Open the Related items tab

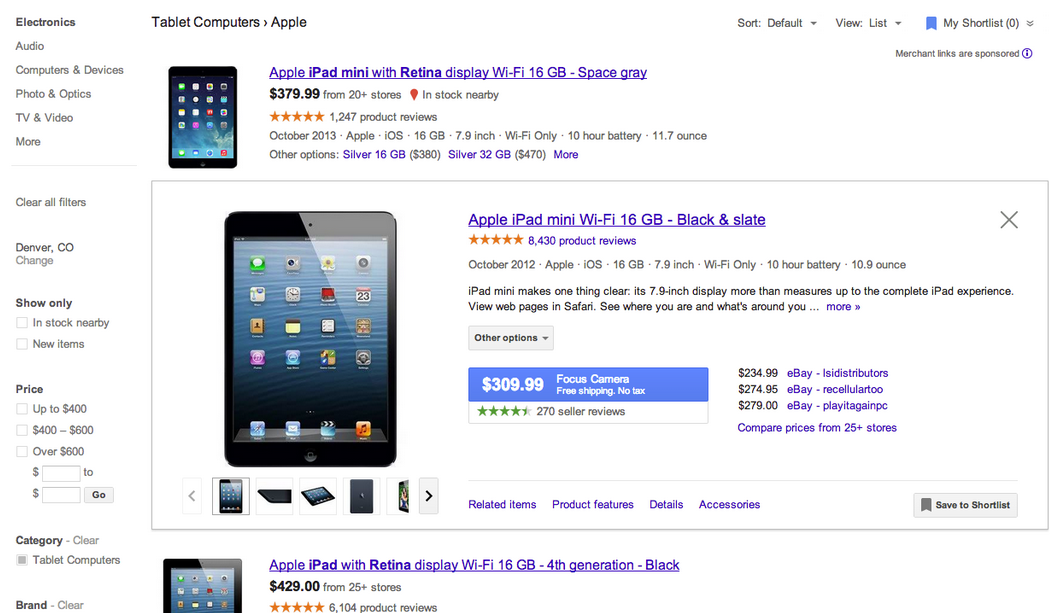502,504
